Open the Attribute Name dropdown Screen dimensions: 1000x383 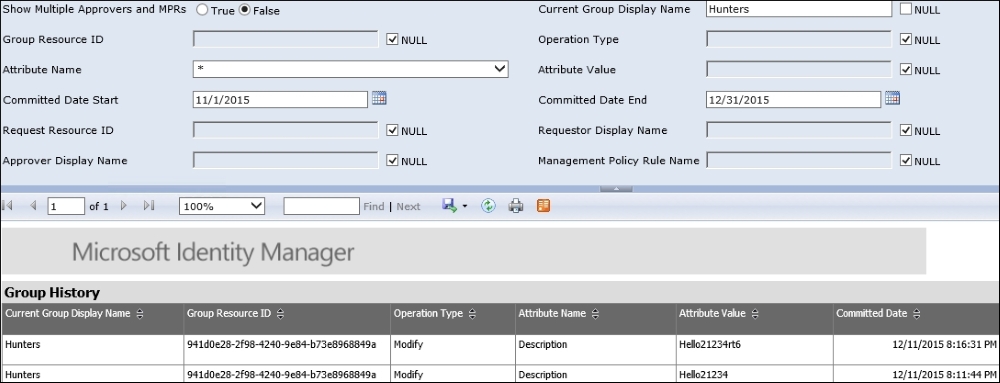[x=350, y=69]
